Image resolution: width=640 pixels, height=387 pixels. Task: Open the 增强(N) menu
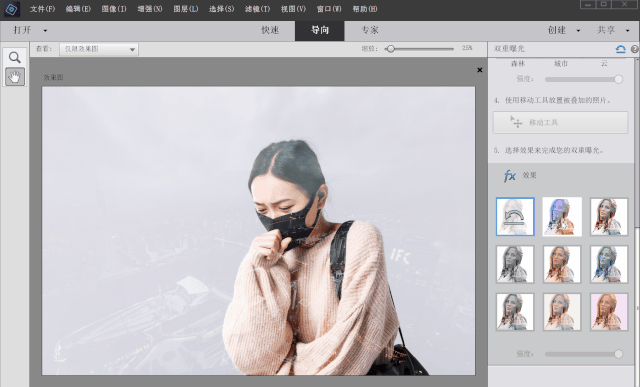(x=150, y=9)
